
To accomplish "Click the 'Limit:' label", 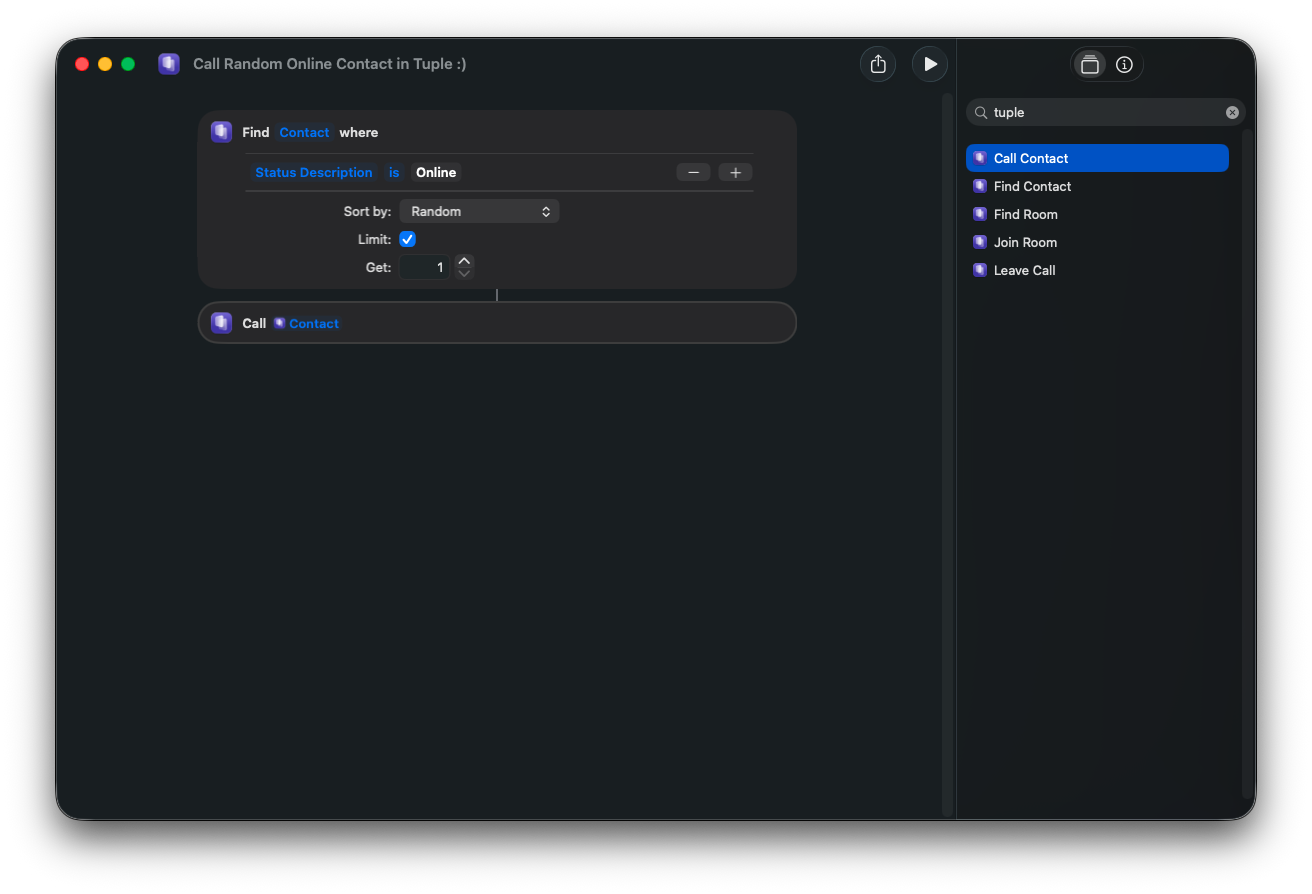I will coord(374,239).
